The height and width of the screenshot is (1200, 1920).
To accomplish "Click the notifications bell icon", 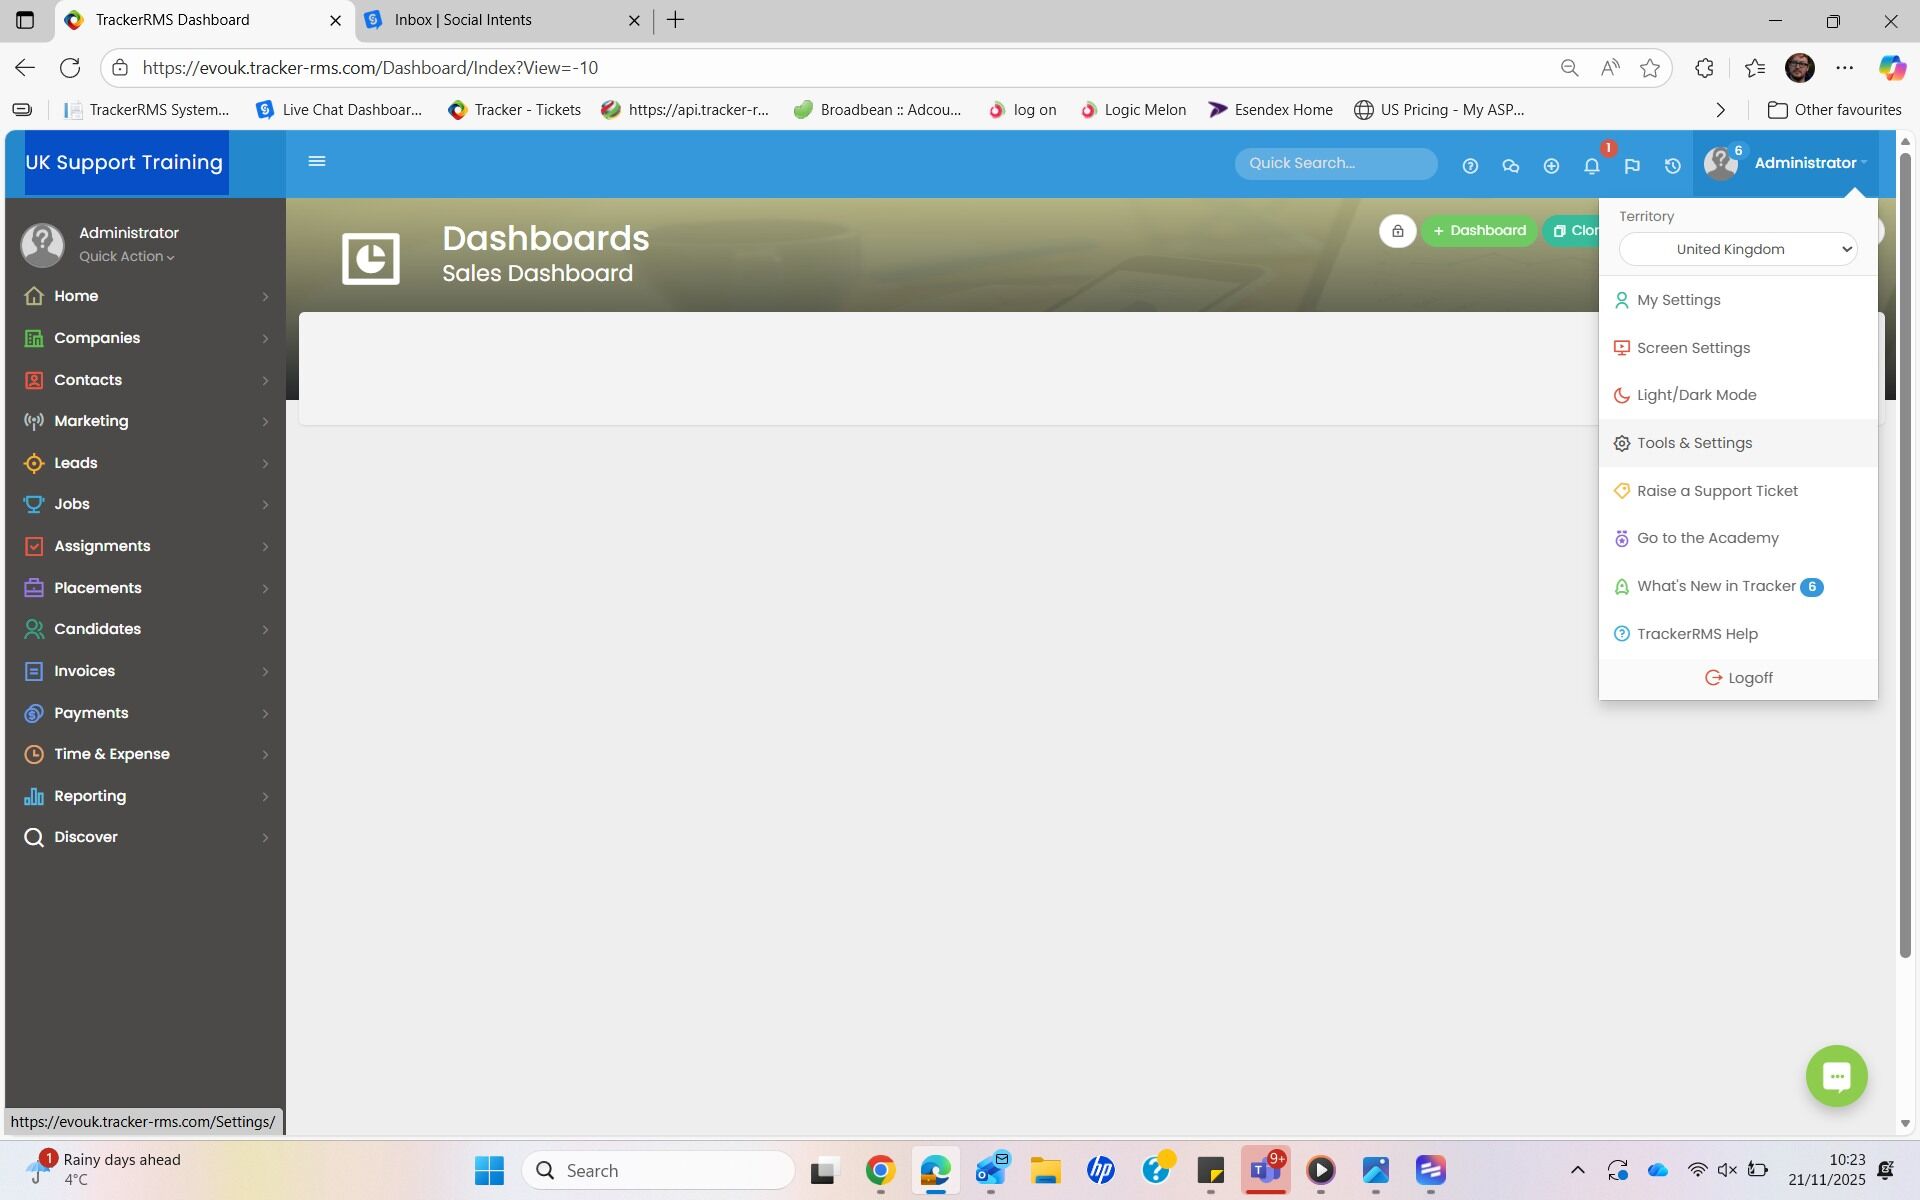I will click(x=1591, y=166).
